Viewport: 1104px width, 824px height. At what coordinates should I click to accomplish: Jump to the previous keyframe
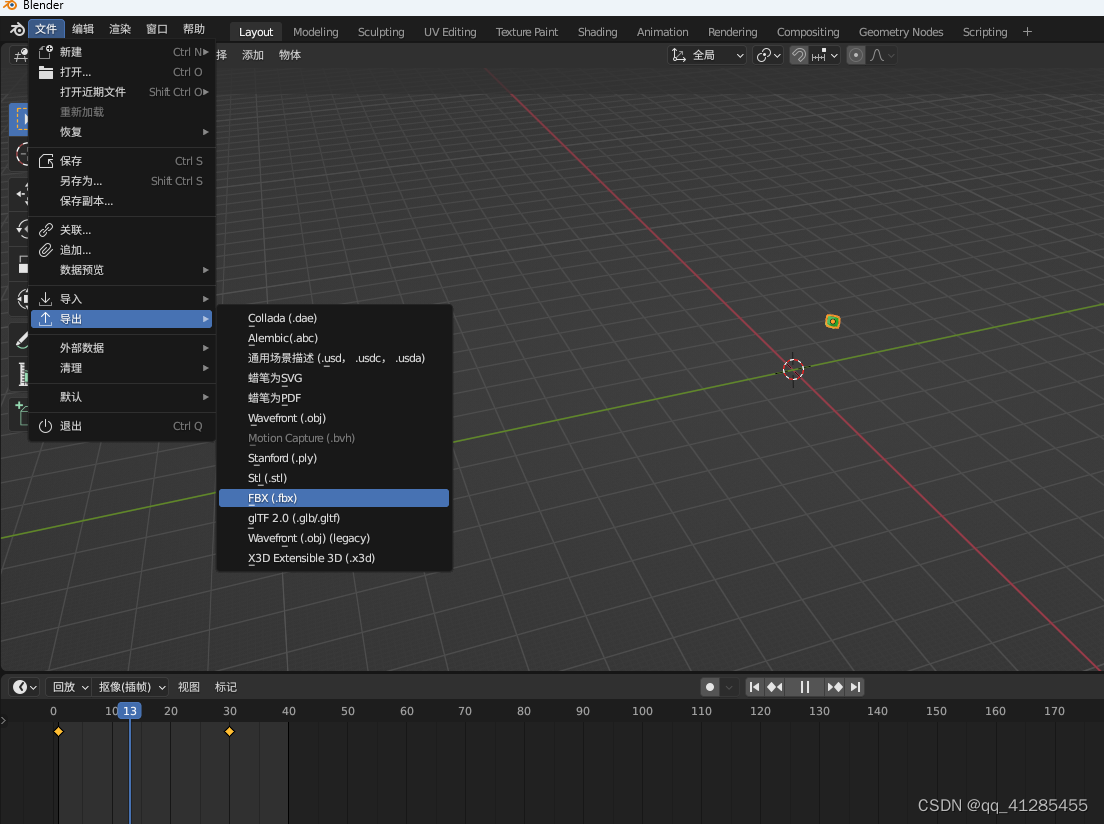(775, 687)
